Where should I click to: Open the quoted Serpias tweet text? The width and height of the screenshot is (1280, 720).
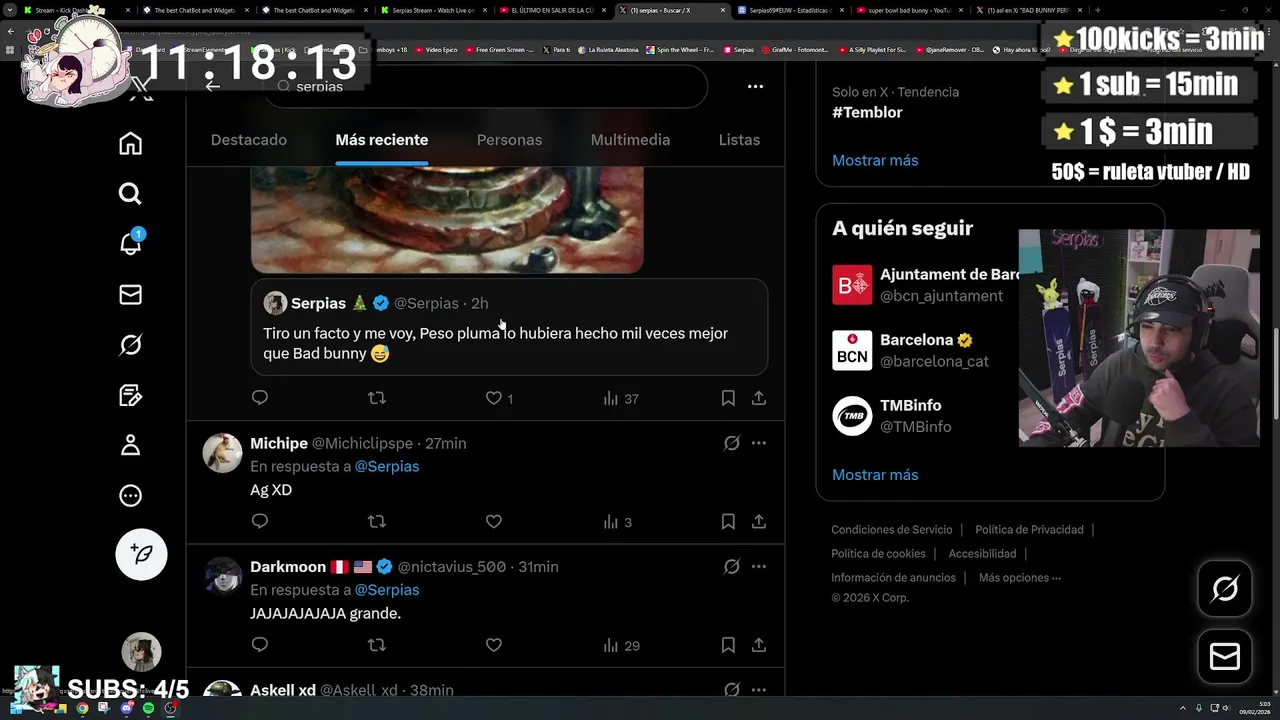pyautogui.click(x=495, y=343)
